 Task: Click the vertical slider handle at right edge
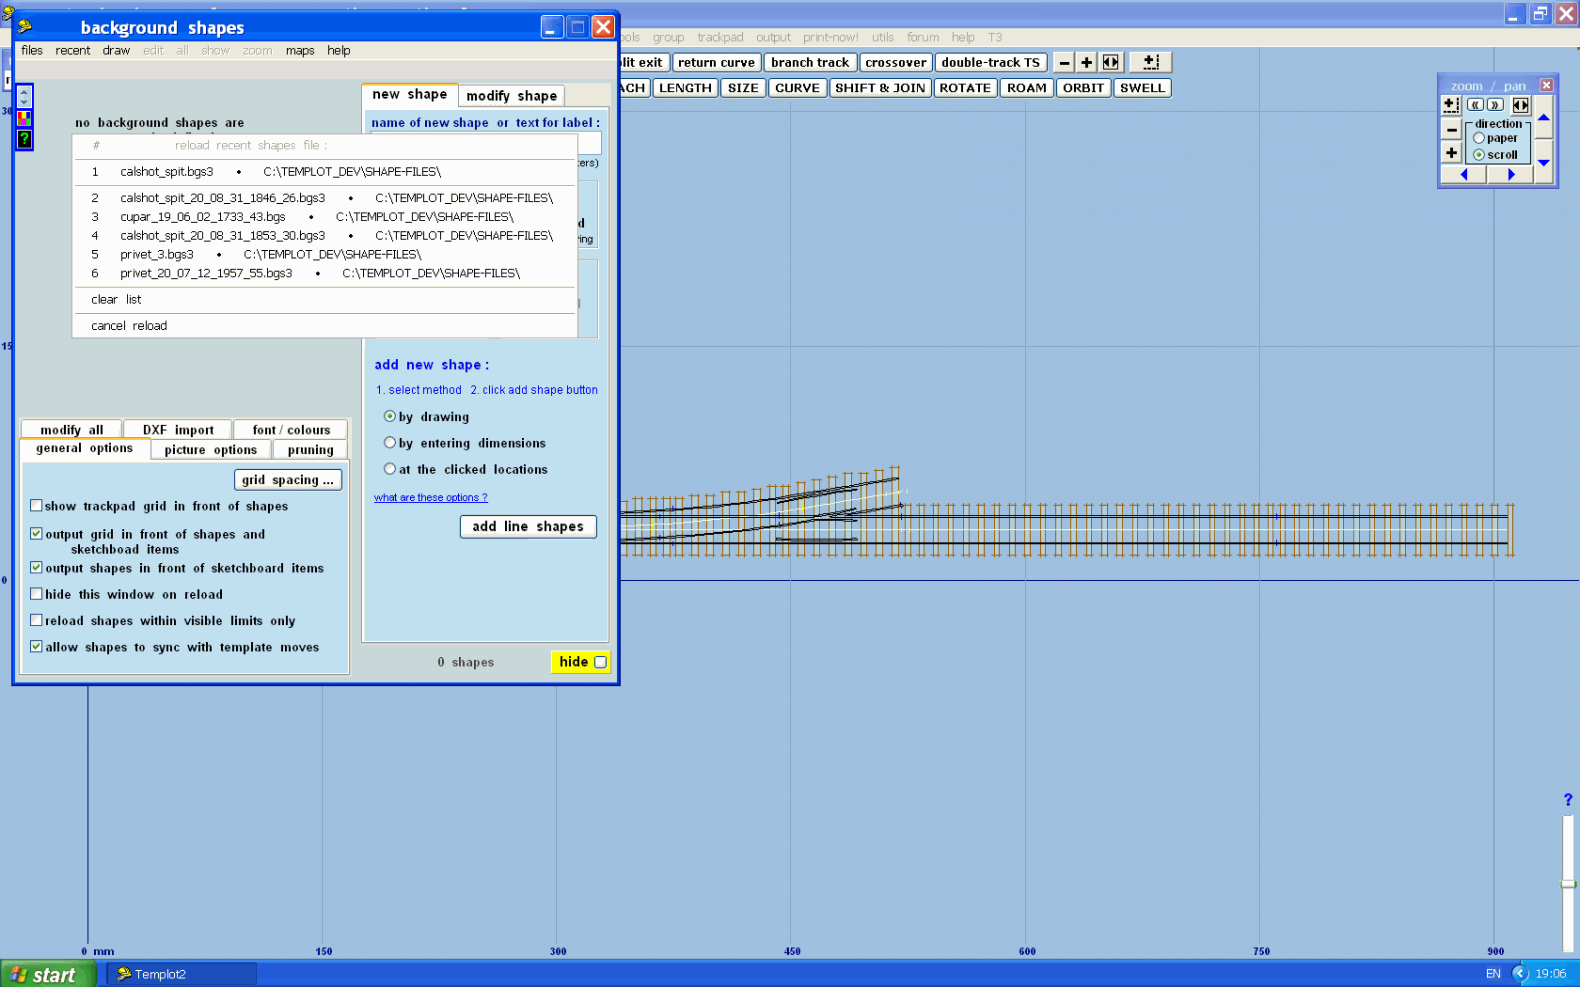(1568, 884)
